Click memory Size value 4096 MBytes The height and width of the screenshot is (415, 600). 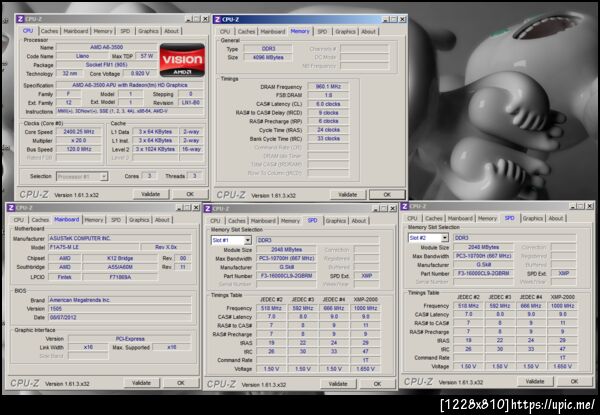pyautogui.click(x=268, y=57)
